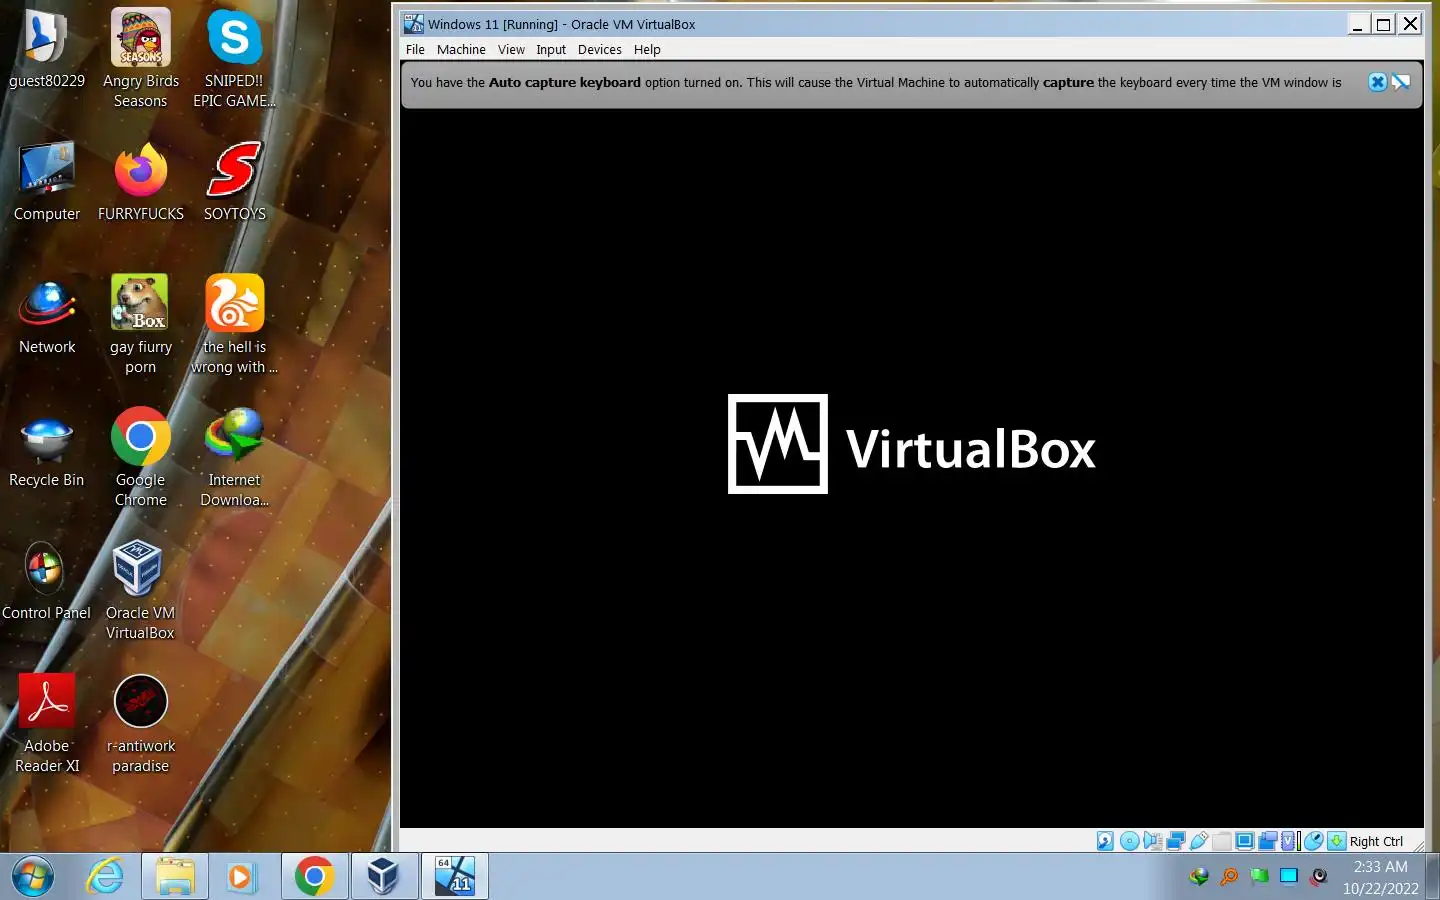This screenshot has width=1440, height=900.
Task: Click the VirtualBox window resize grip
Action: click(1419, 846)
